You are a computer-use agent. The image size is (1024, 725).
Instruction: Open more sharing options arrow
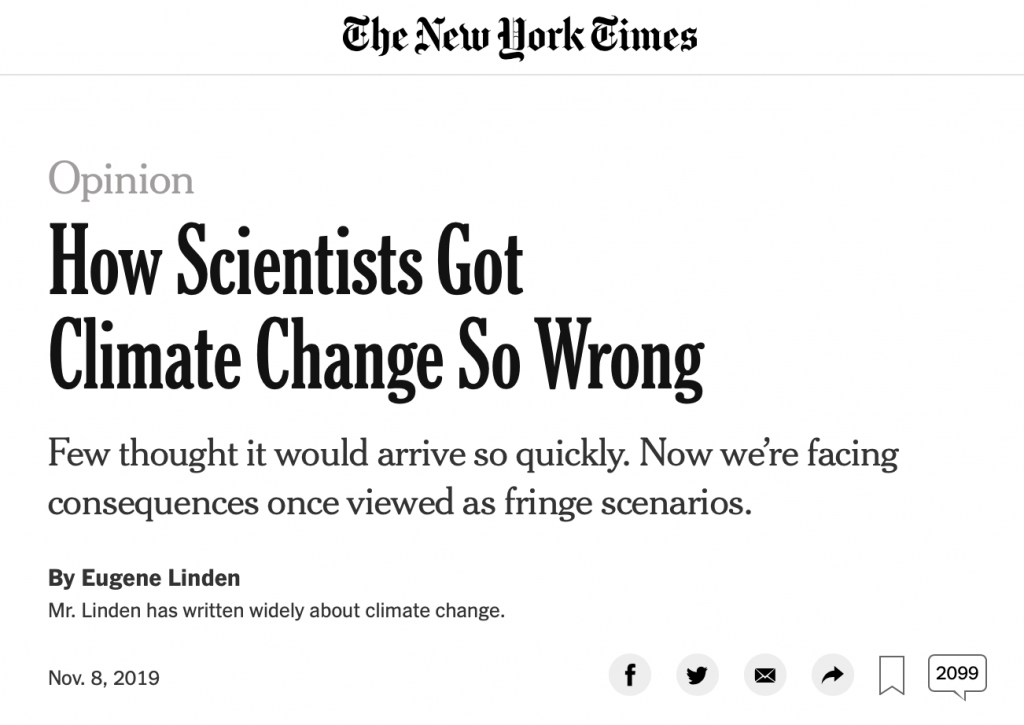tap(833, 675)
